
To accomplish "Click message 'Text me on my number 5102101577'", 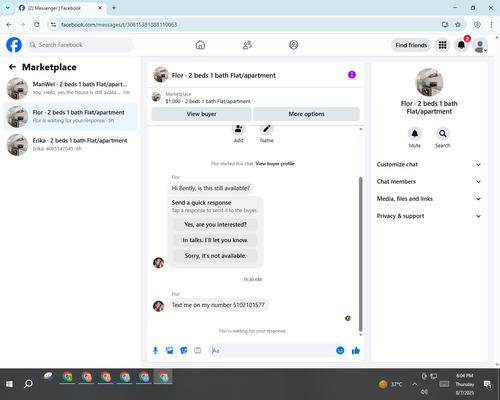I will [218, 305].
